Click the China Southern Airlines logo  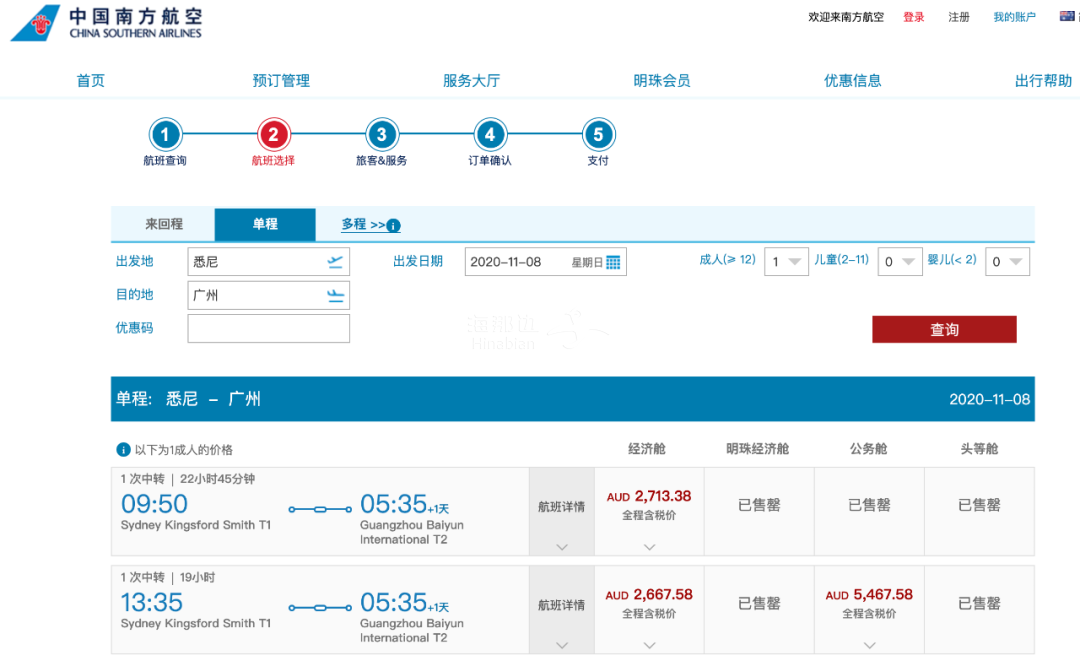coord(107,23)
